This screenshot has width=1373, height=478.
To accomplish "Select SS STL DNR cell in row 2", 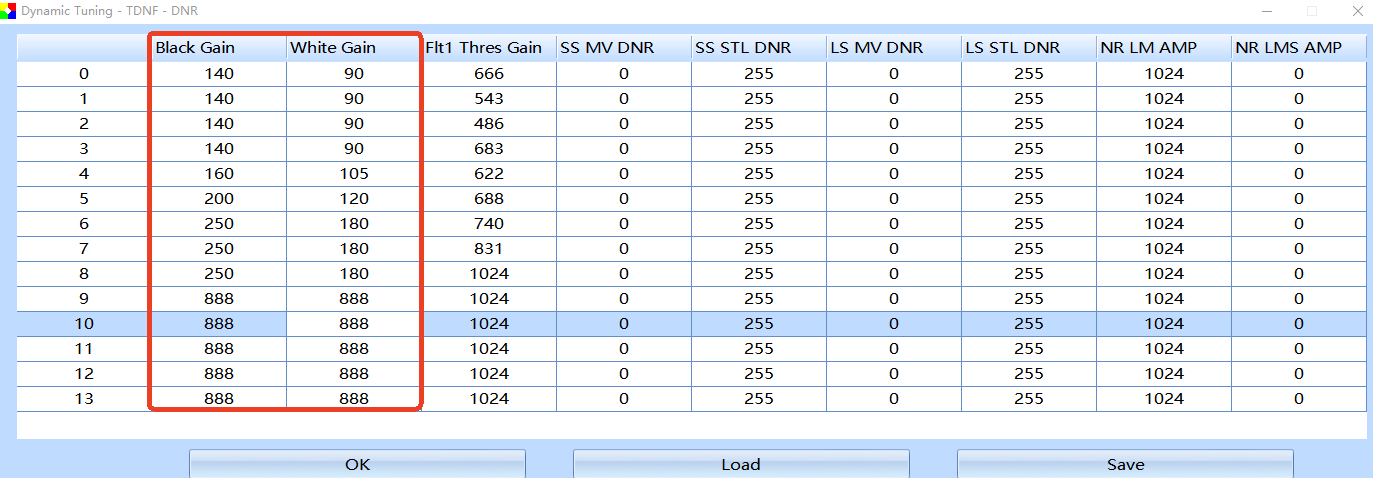I will click(x=759, y=124).
